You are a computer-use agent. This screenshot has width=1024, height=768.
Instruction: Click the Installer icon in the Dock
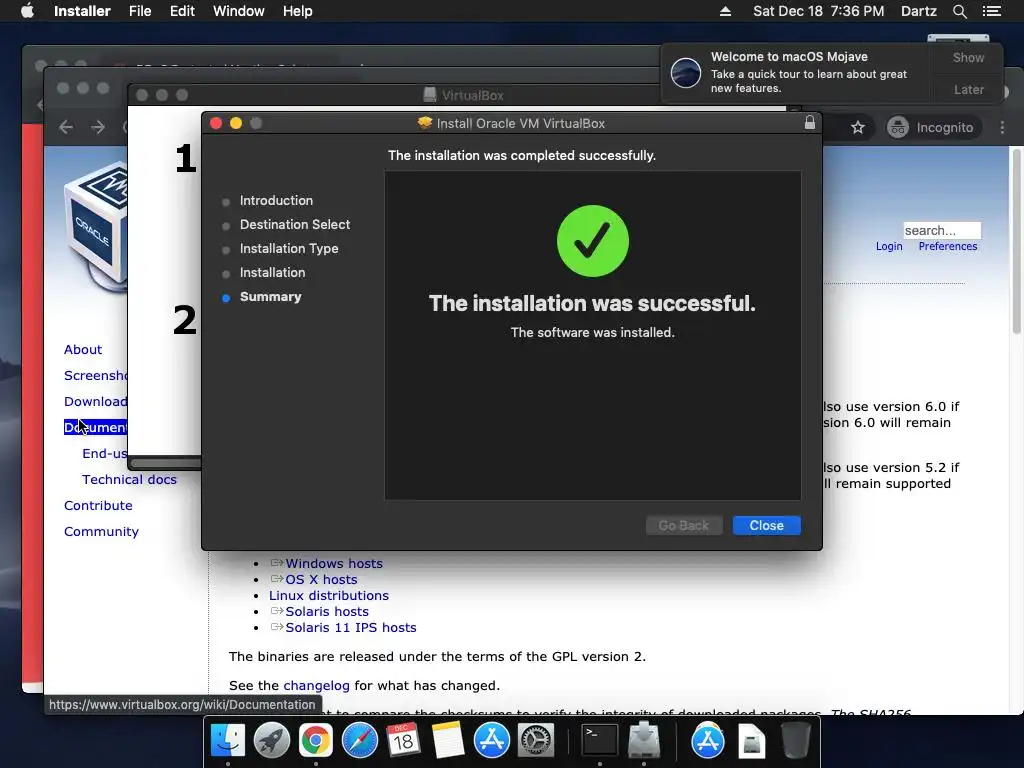coord(644,740)
